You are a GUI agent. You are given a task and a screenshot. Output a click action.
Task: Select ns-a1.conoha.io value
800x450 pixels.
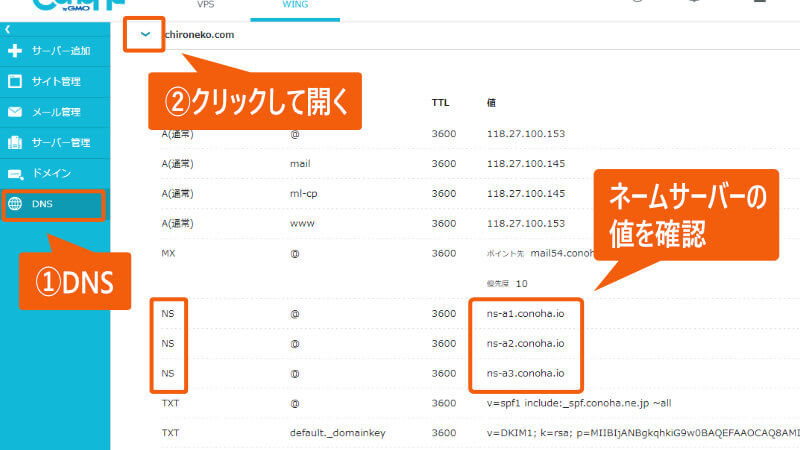526,314
